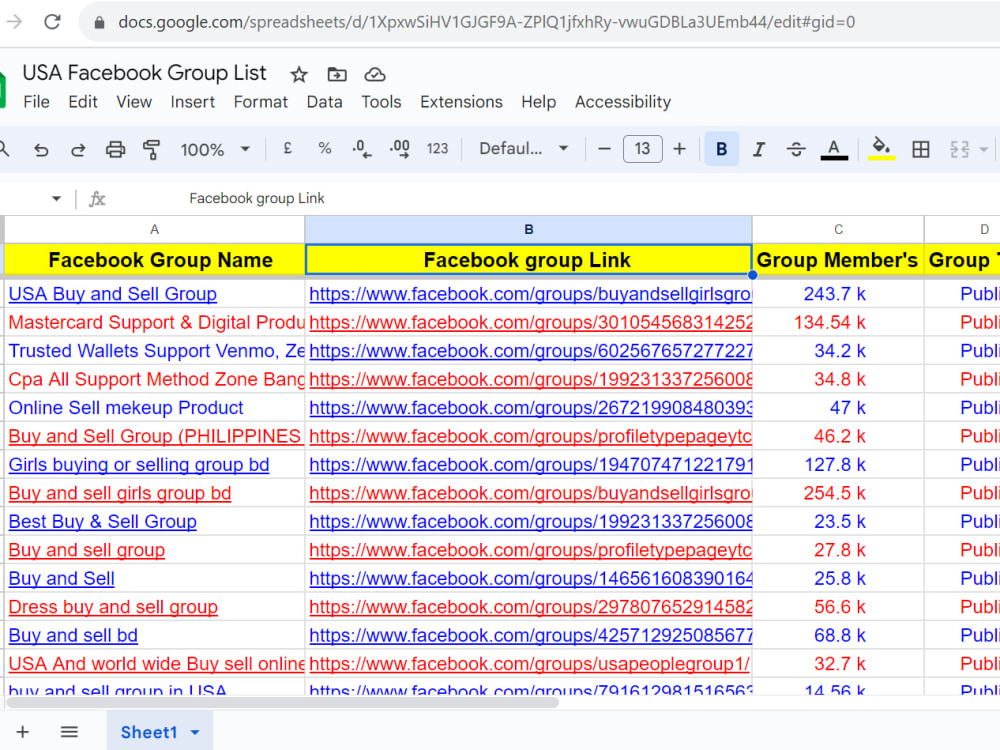Open the yellow fill colour picker

click(x=881, y=148)
